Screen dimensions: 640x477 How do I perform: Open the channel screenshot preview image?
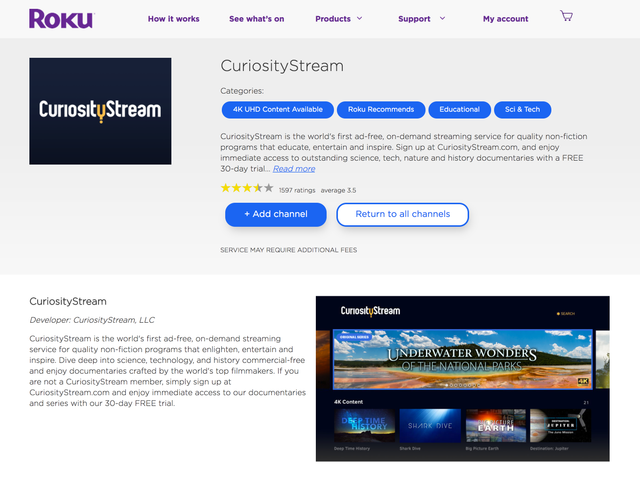462,378
